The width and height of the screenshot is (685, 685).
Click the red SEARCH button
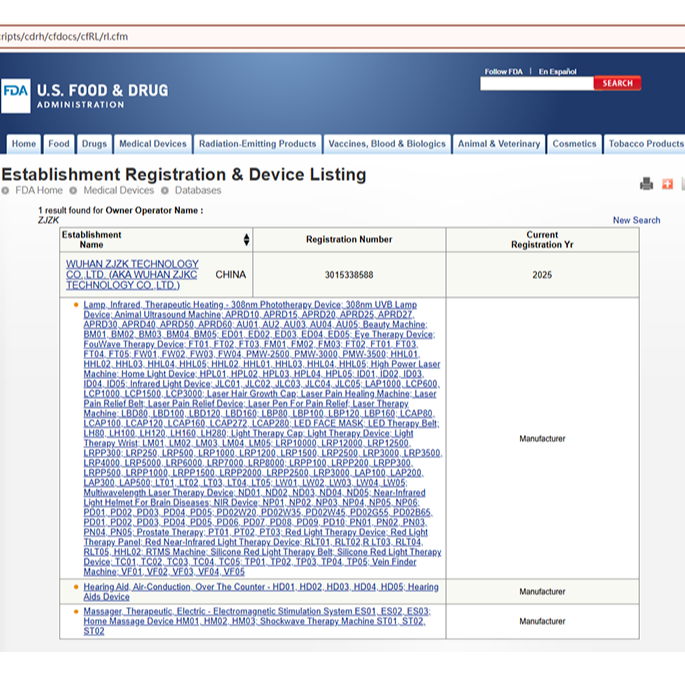coord(617,83)
